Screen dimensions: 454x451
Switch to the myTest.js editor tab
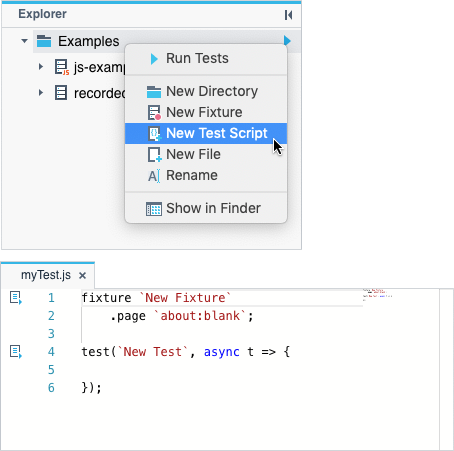pos(46,275)
